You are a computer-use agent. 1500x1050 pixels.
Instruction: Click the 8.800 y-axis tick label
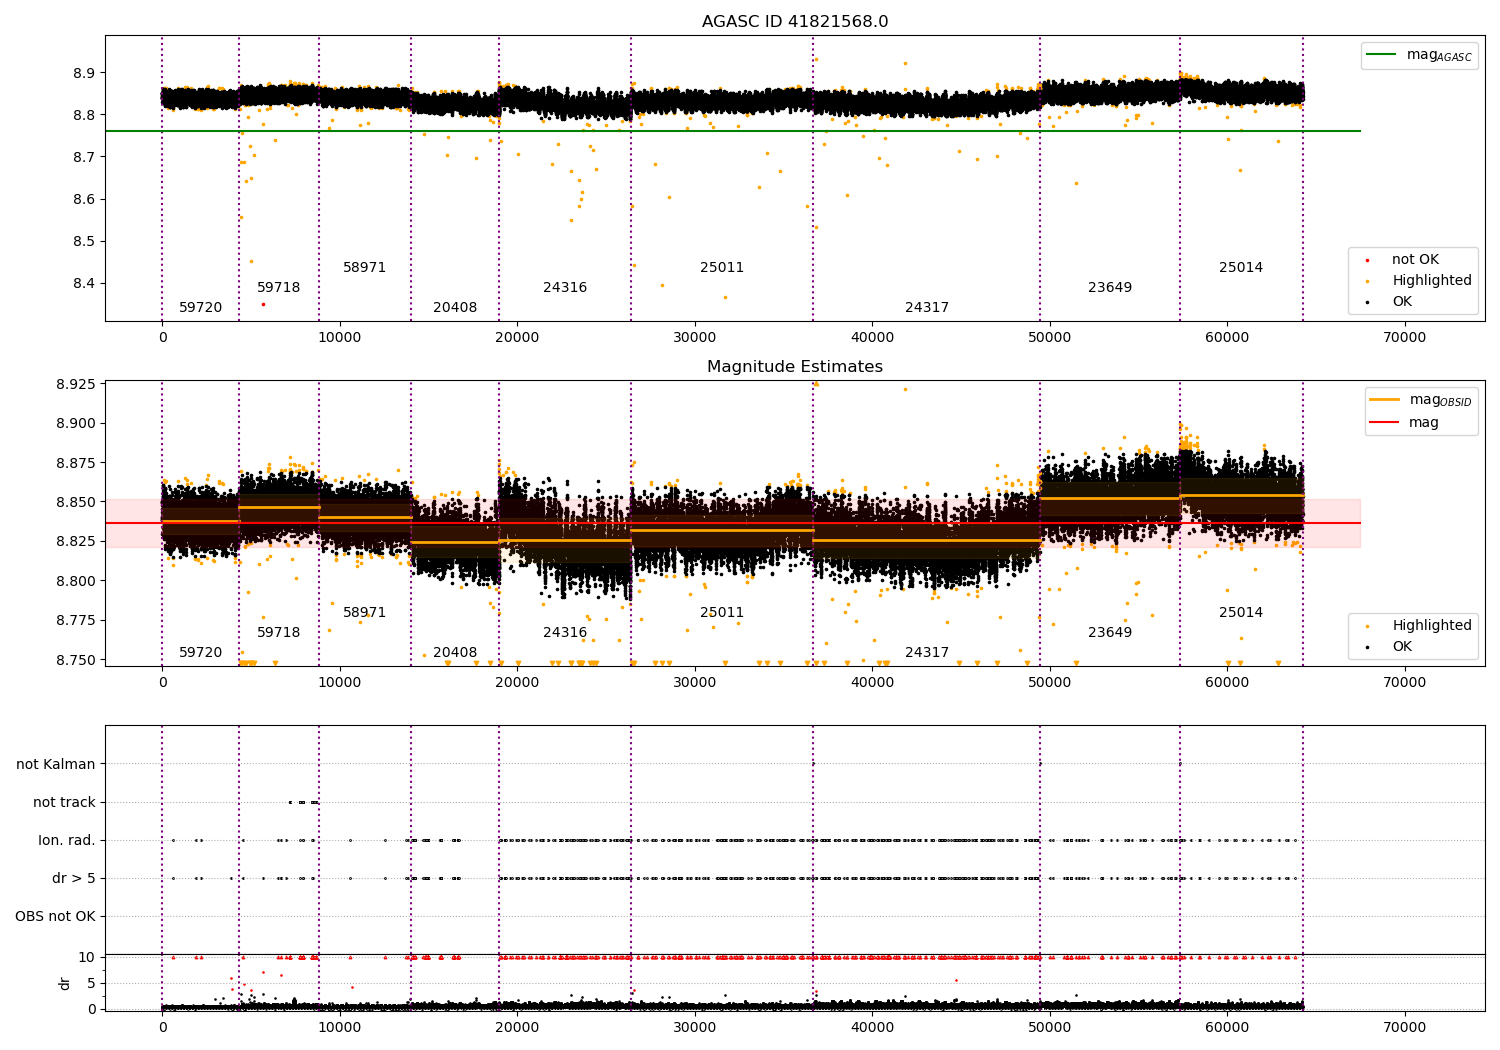[x=76, y=581]
